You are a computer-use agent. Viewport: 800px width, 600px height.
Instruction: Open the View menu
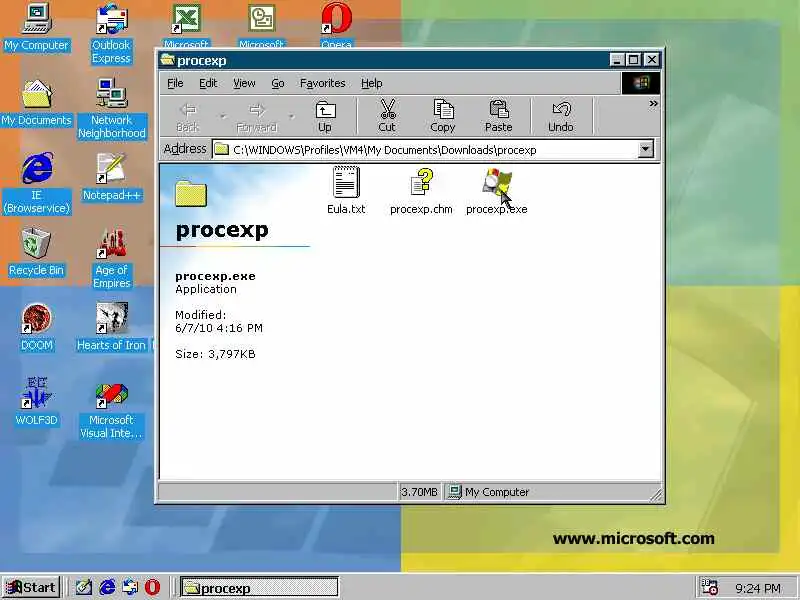(244, 83)
